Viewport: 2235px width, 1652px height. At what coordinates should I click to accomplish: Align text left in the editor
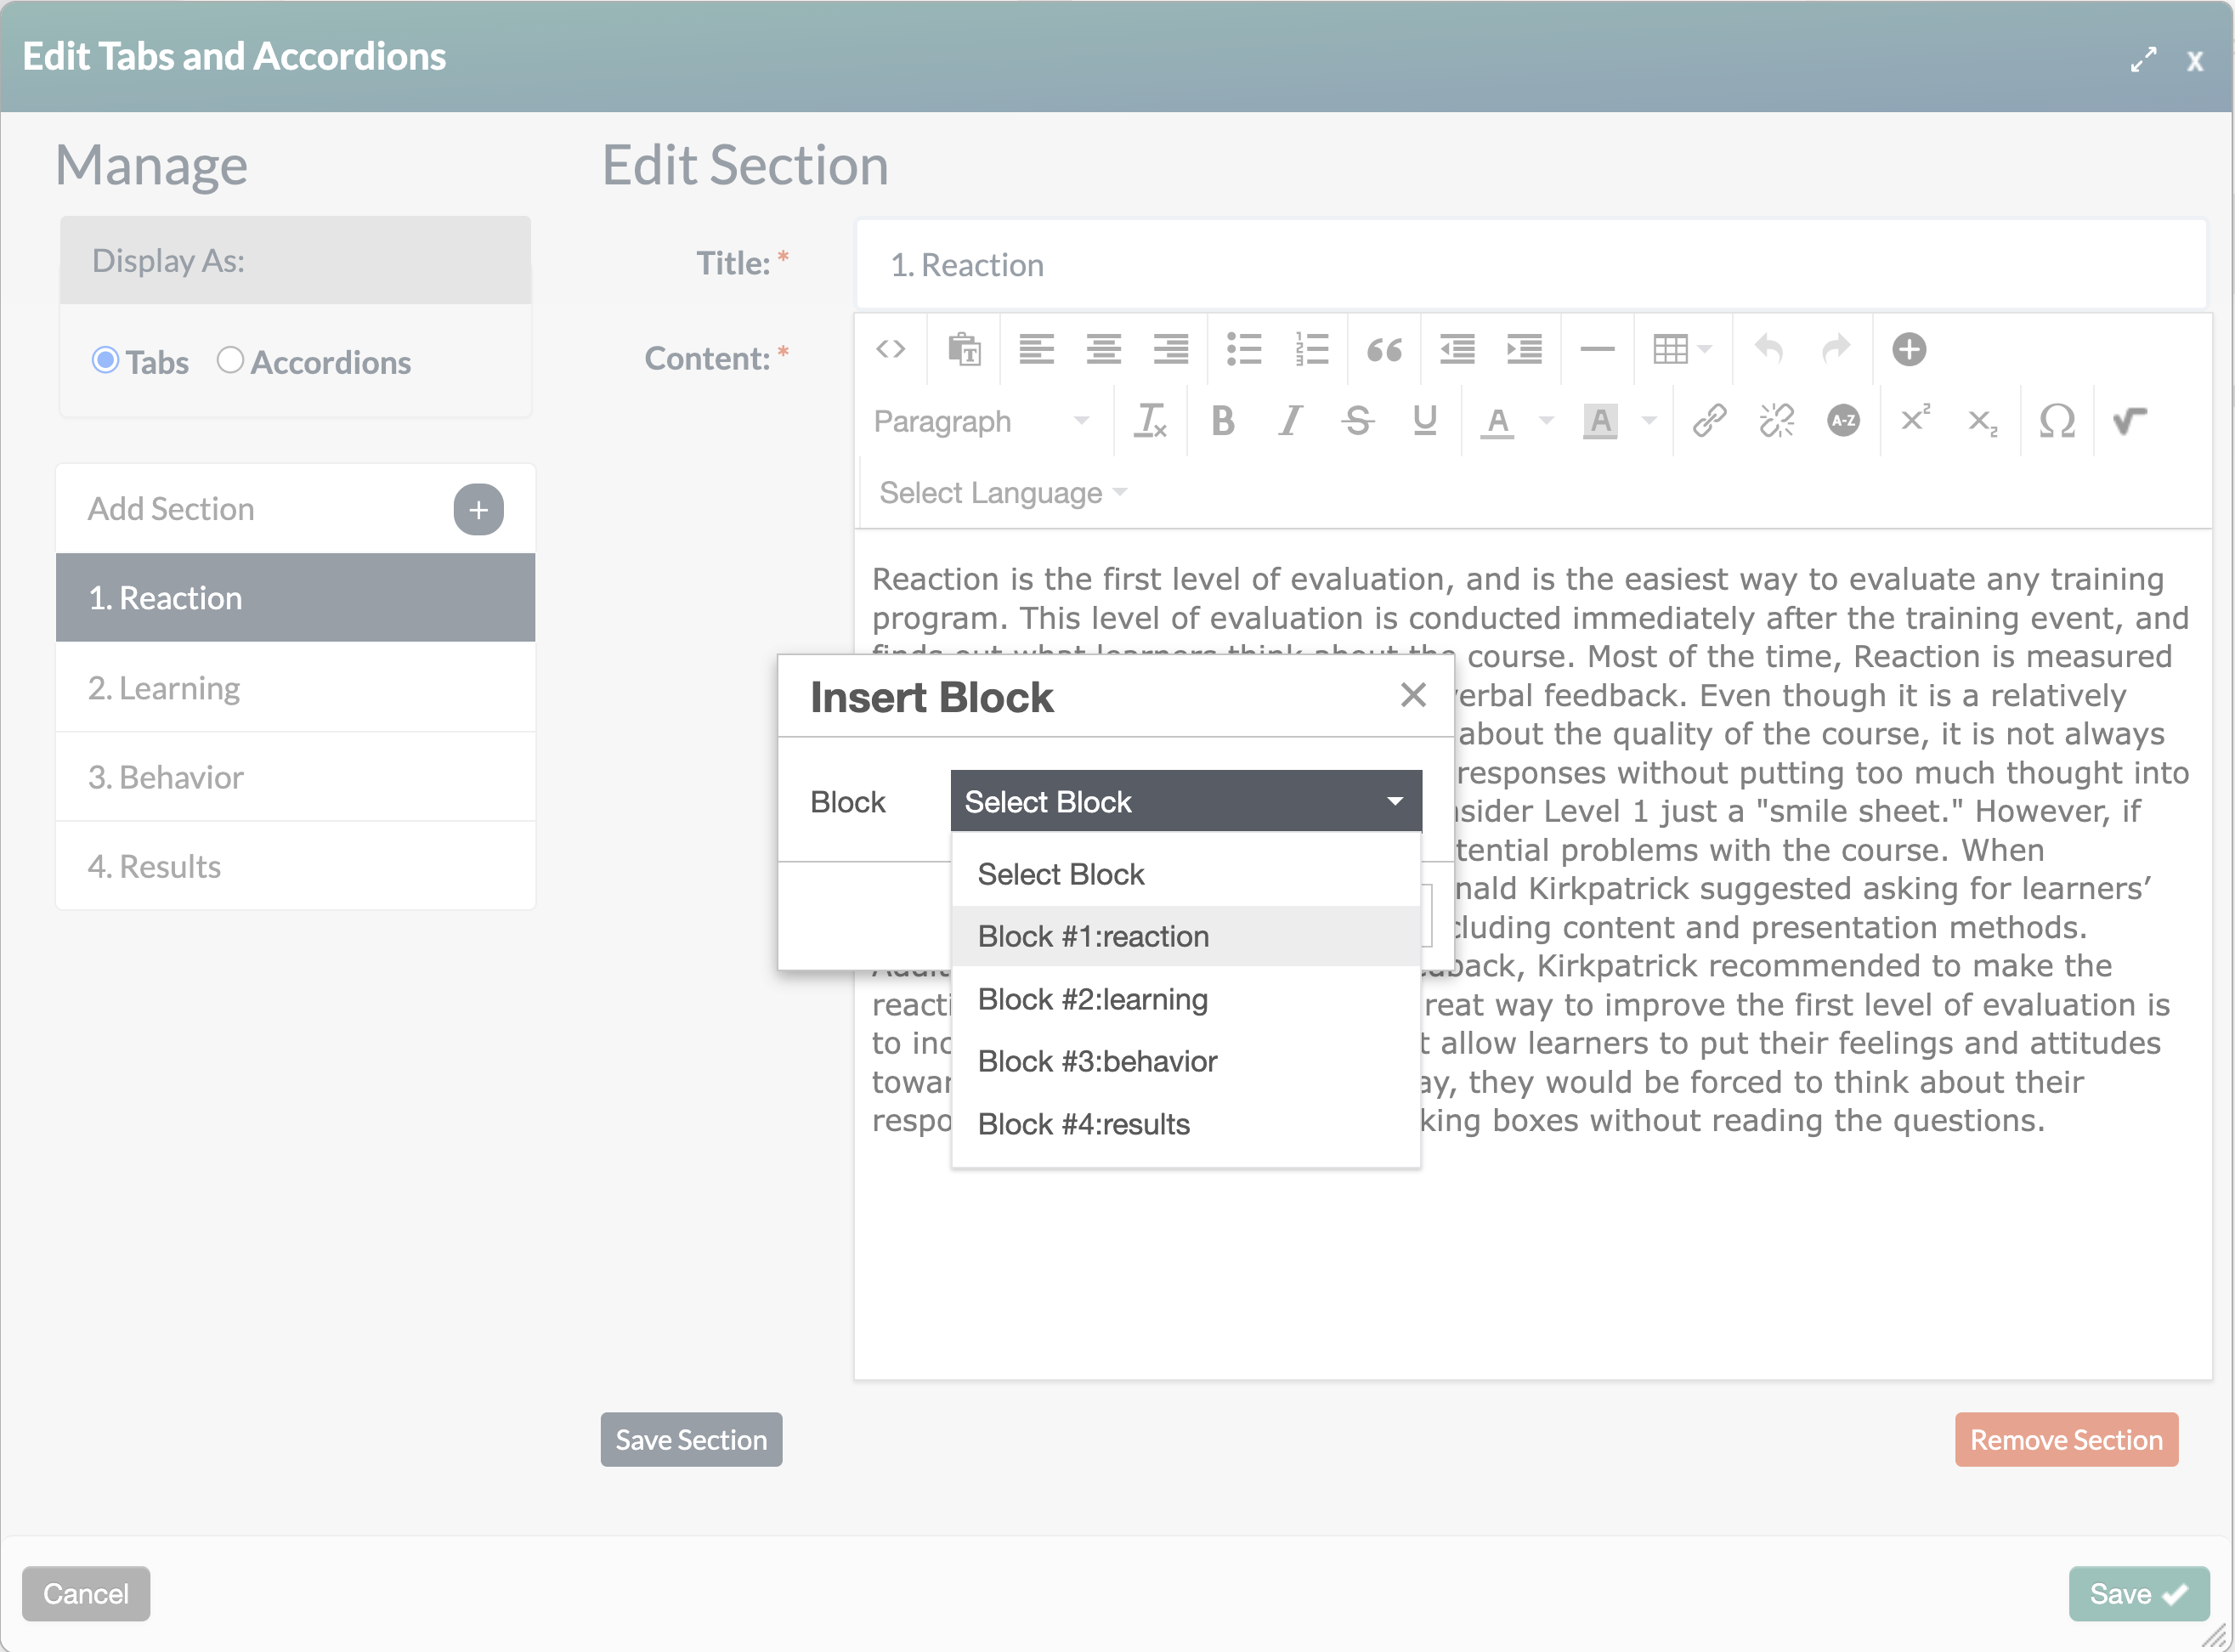tap(1036, 349)
